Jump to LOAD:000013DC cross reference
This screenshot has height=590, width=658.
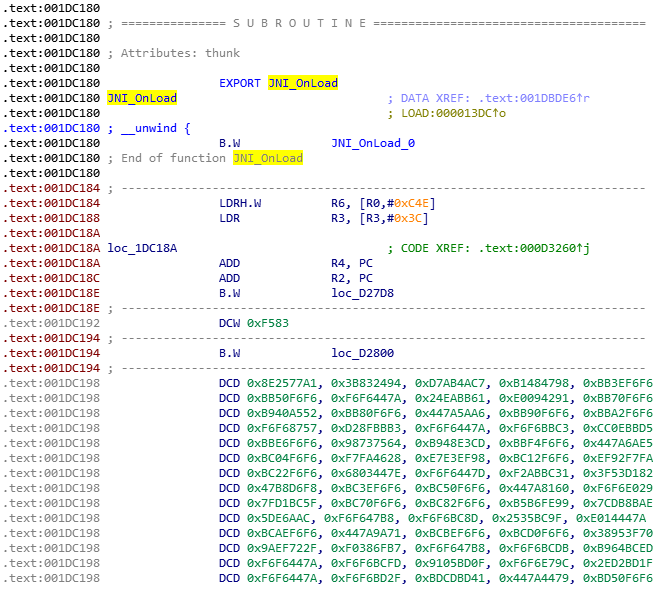tap(453, 113)
